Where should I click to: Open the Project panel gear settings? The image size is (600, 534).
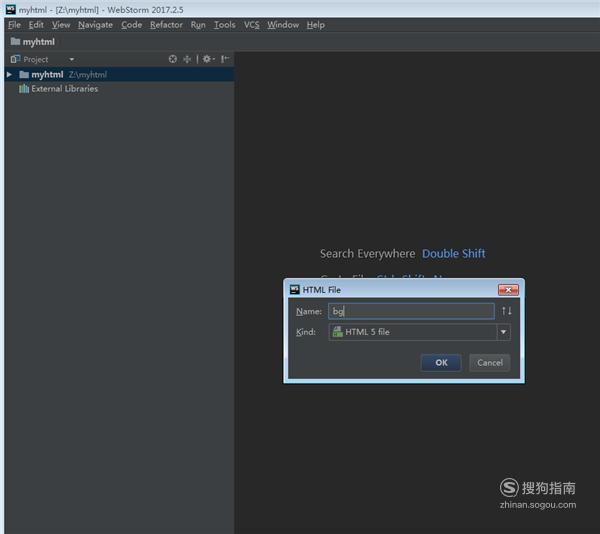coord(208,59)
